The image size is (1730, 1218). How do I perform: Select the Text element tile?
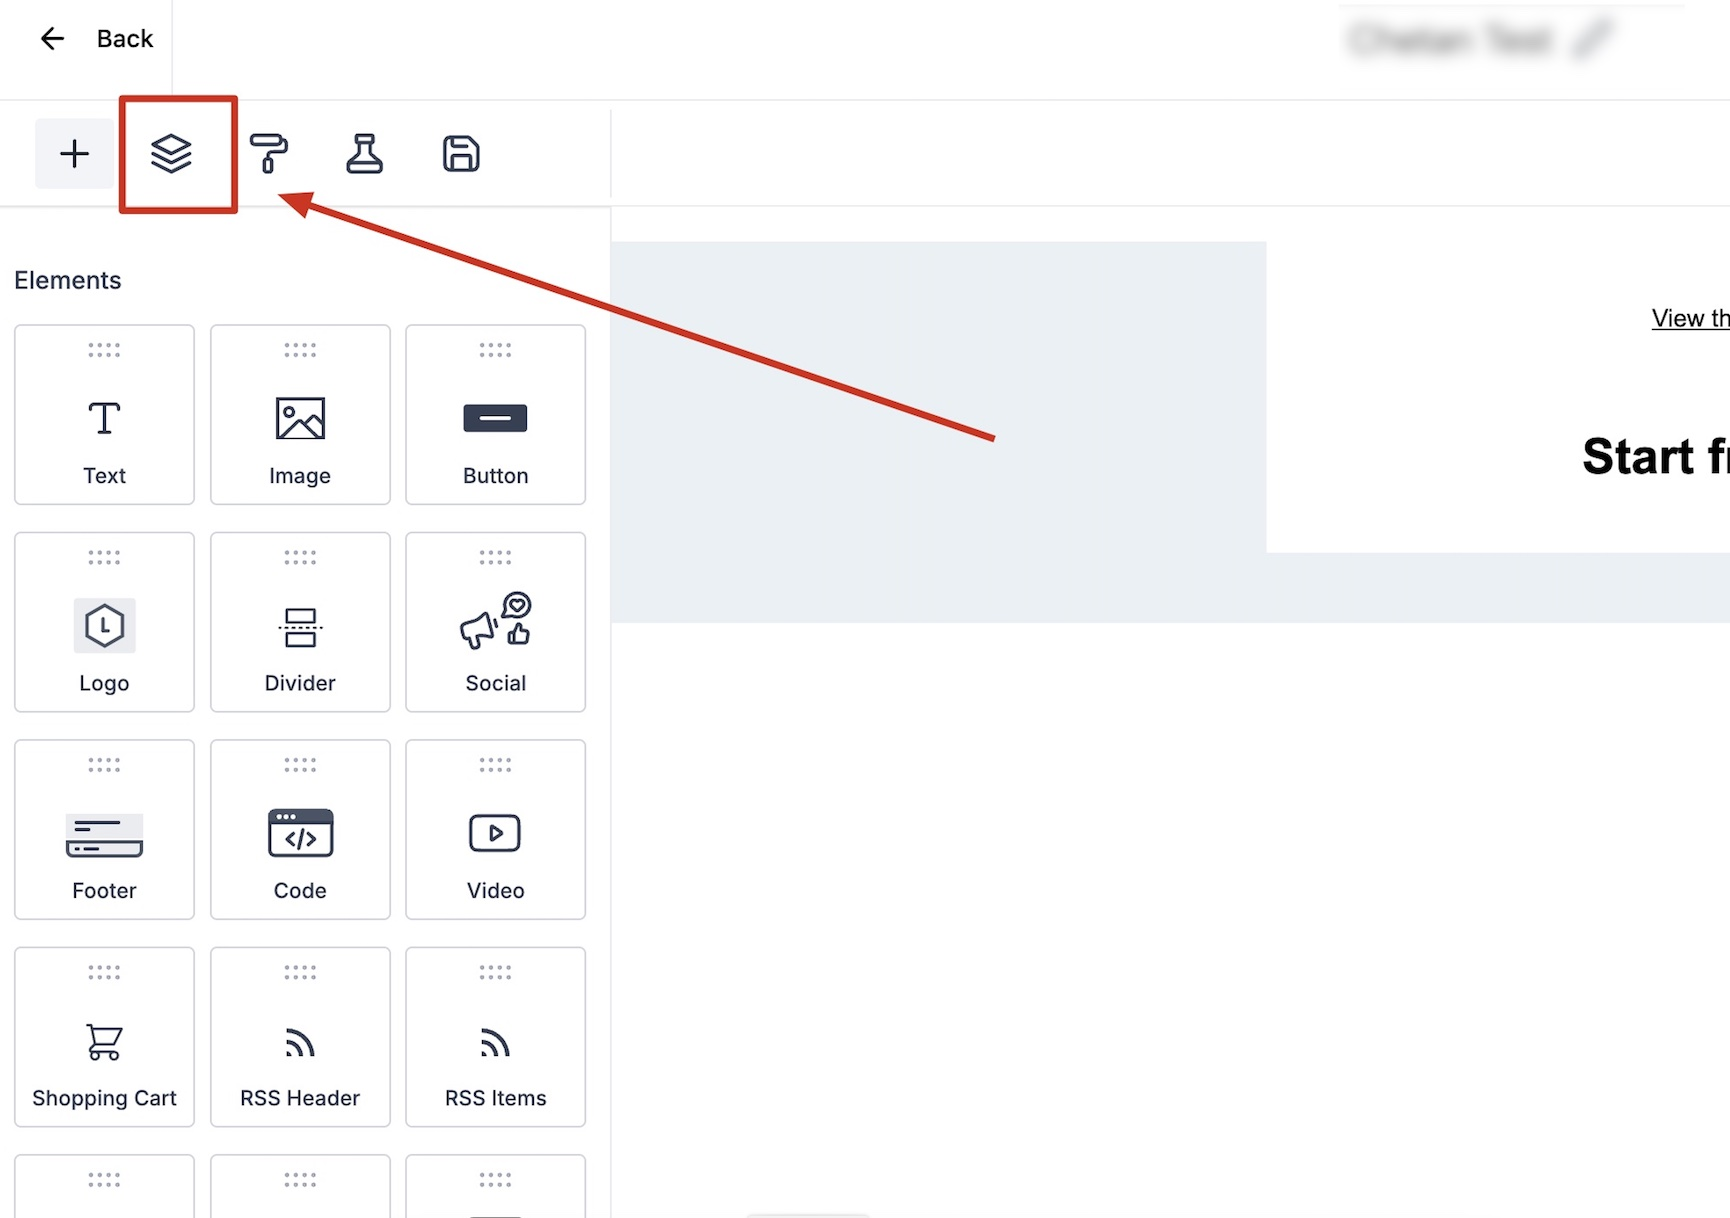[x=104, y=414]
